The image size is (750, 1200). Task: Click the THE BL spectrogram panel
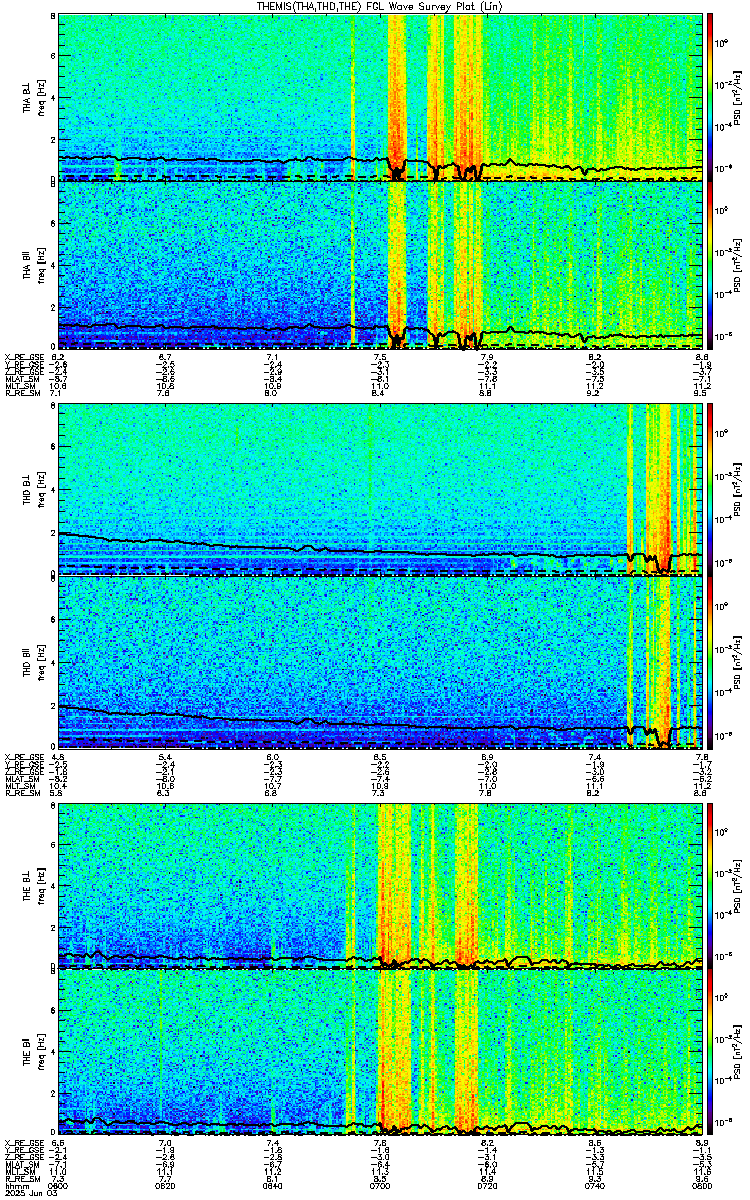[380, 885]
